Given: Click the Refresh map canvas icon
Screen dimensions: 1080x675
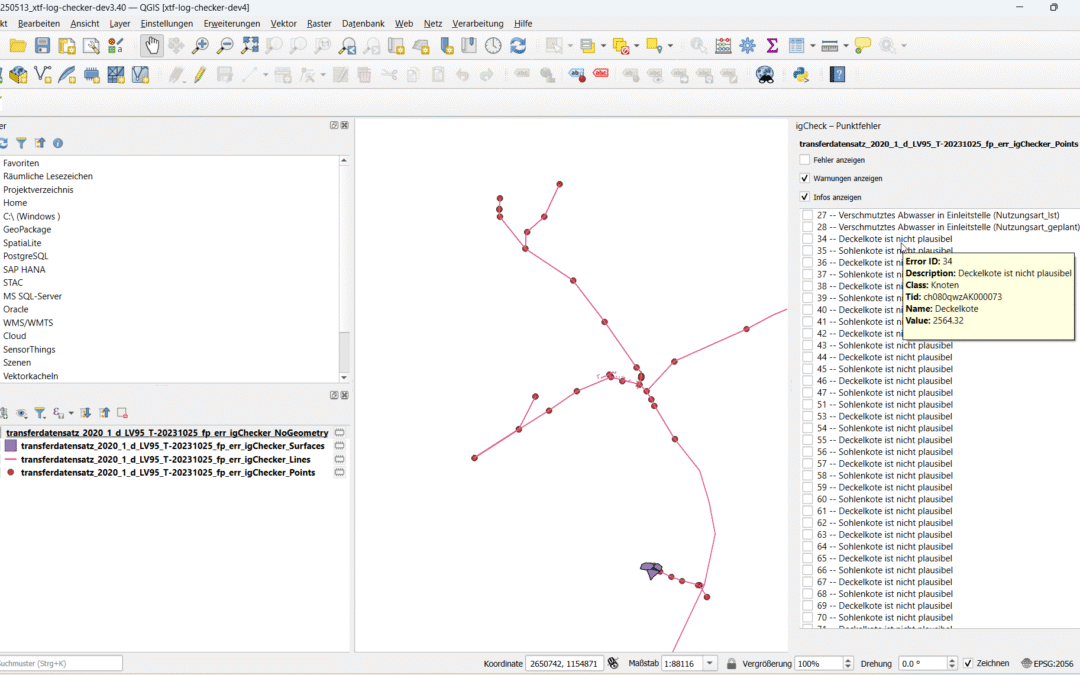Looking at the screenshot, I should [518, 46].
